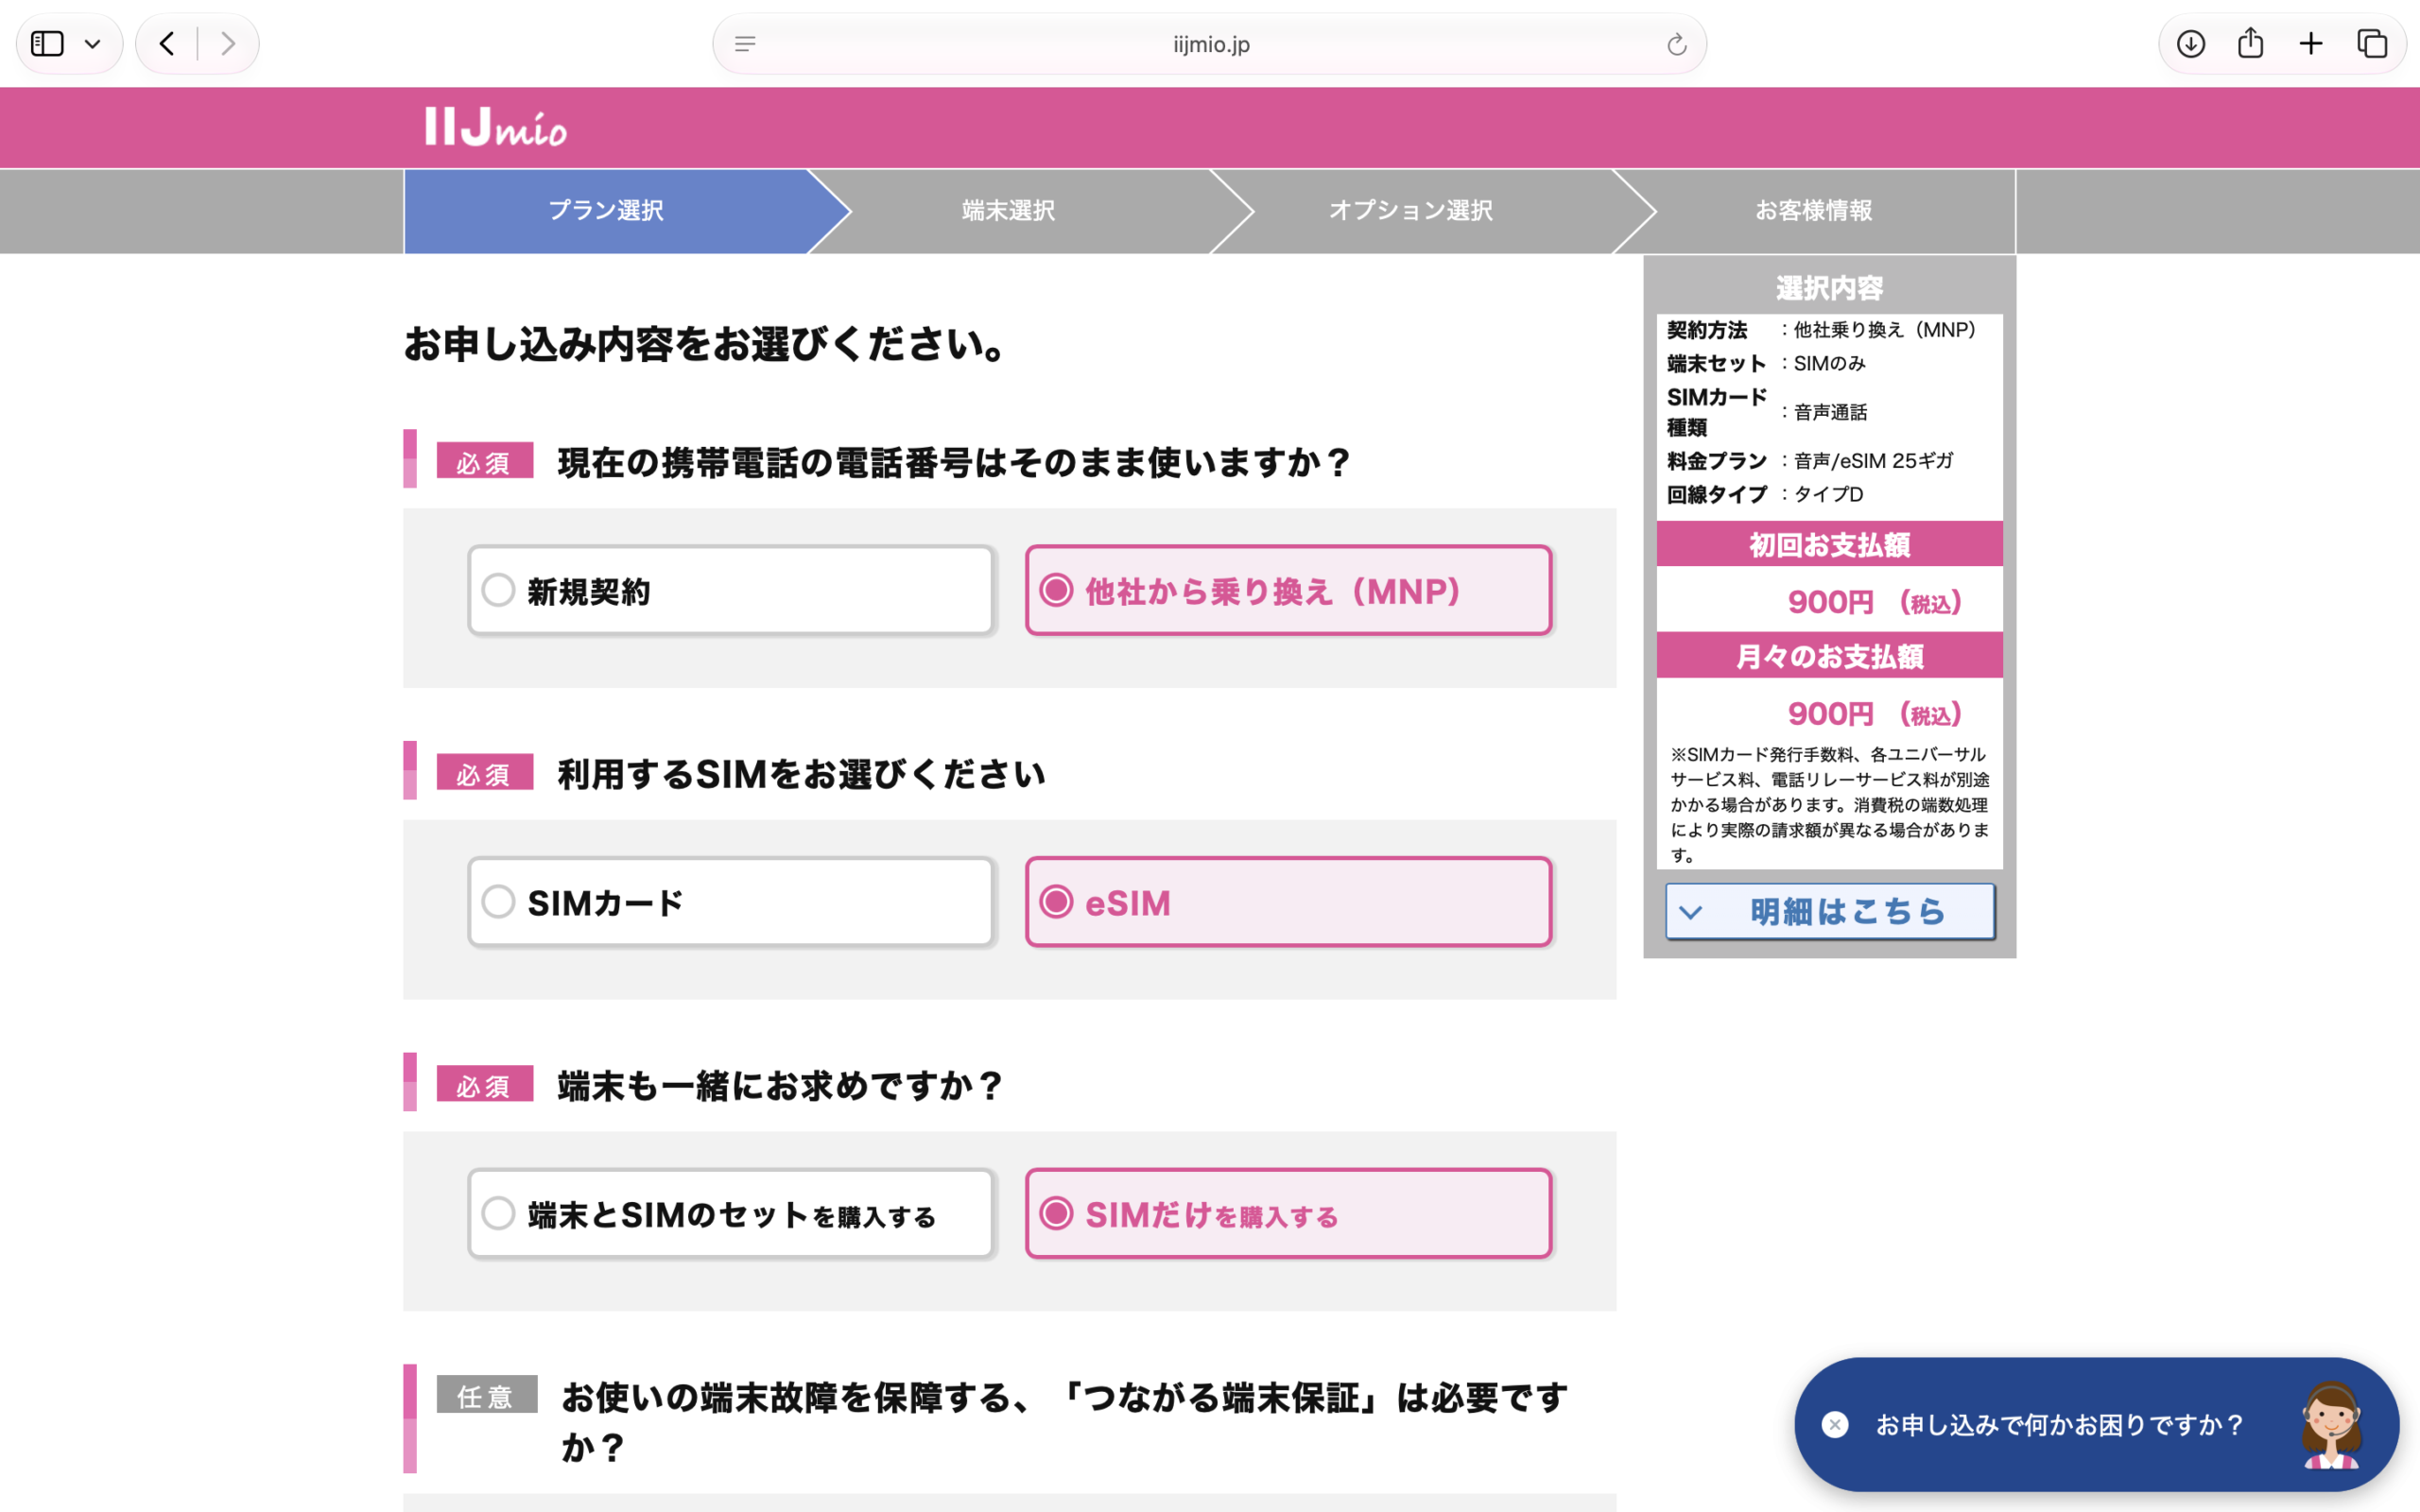Click the SIMのみ summary value
This screenshot has height=1512, width=2420.
[1829, 363]
